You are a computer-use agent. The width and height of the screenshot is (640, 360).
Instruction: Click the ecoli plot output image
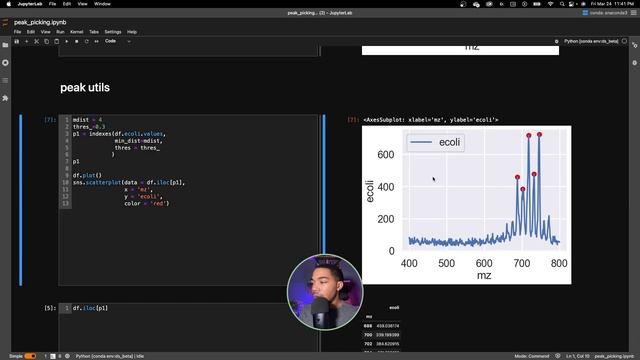pyautogui.click(x=467, y=205)
